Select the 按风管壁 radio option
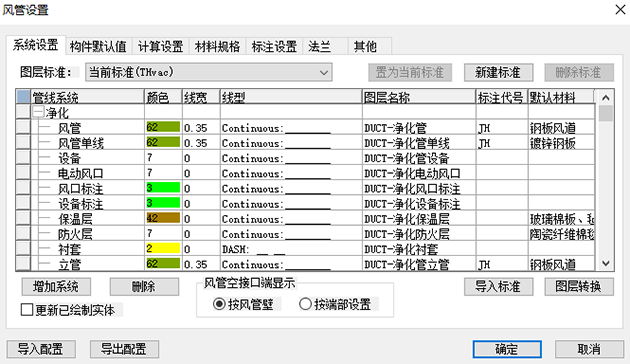This screenshot has height=364, width=630. point(219,304)
